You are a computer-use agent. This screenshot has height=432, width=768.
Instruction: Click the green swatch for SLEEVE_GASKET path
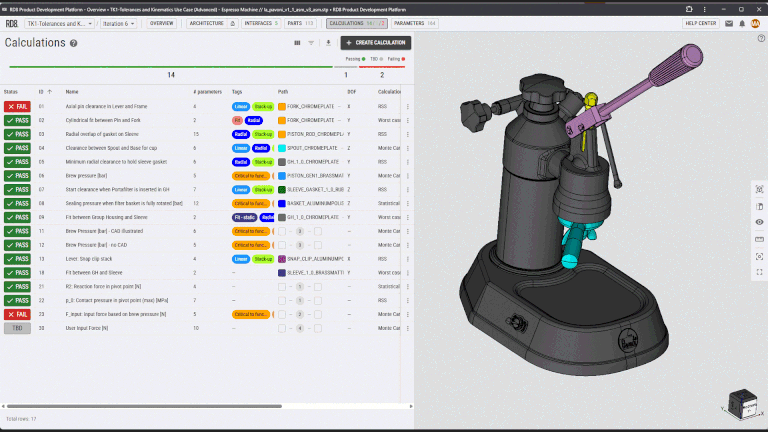(x=282, y=190)
